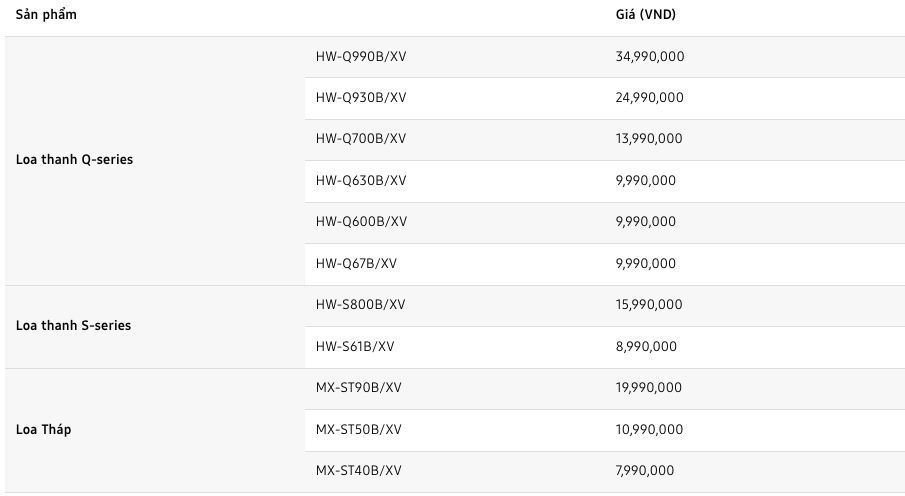Click the Giá (VND) column header
The height and width of the screenshot is (496, 905).
point(645,15)
